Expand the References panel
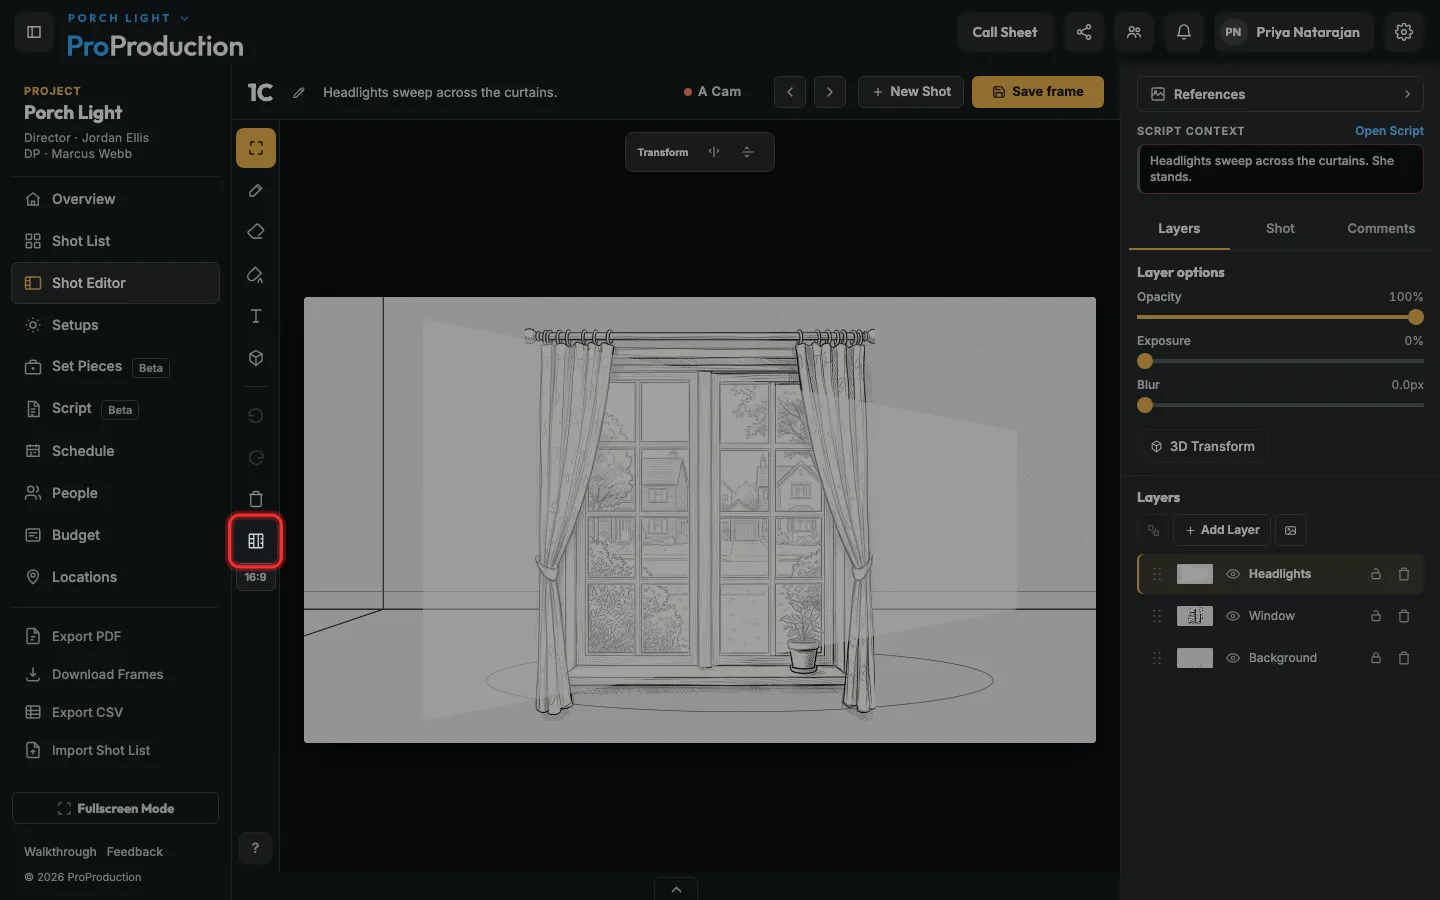This screenshot has height=900, width=1440. point(1280,94)
